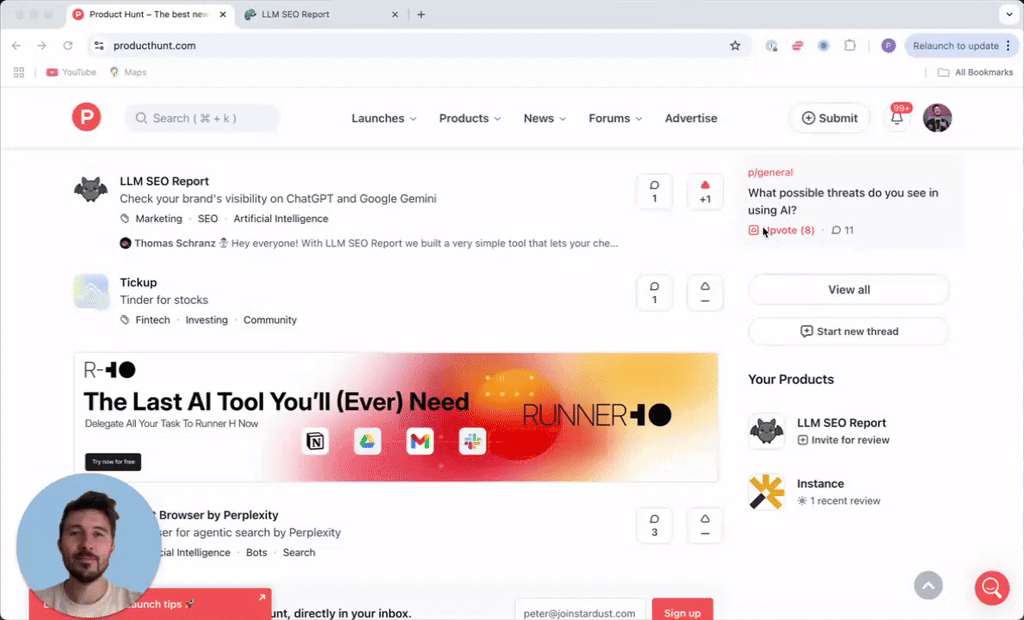Screen dimensions: 1024x620
Task: View site information icon in address bar
Action: coord(99,46)
